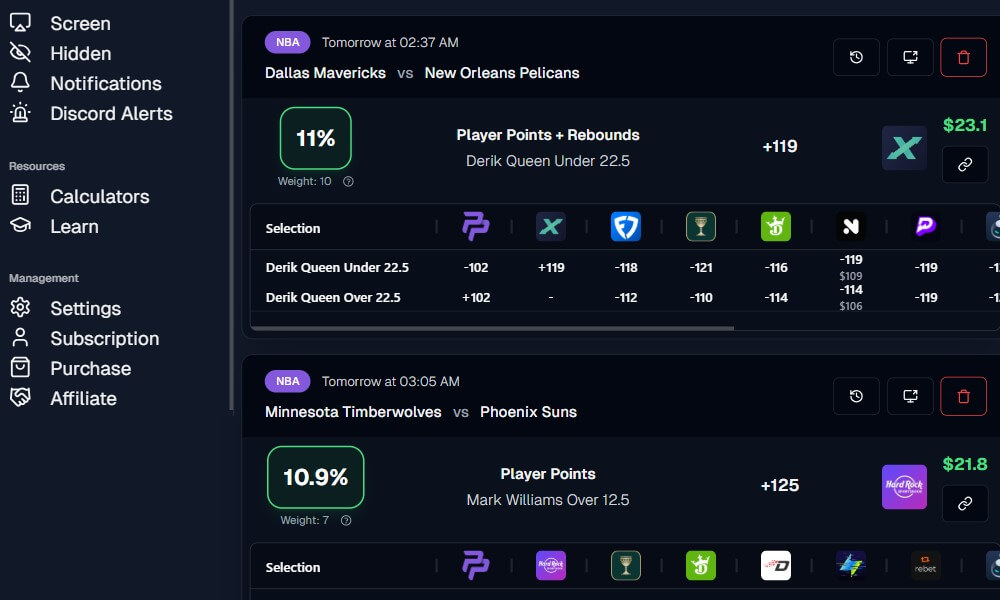
Task: Click the PrizePicks logo in the Mark Williams selection row
Action: point(476,566)
